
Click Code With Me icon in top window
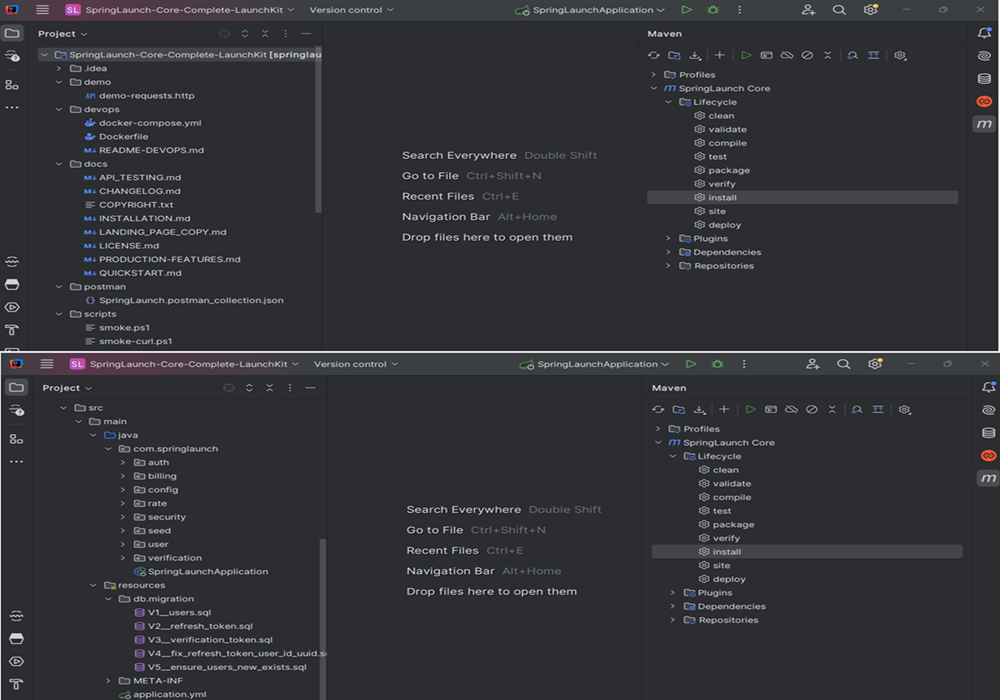tap(809, 10)
